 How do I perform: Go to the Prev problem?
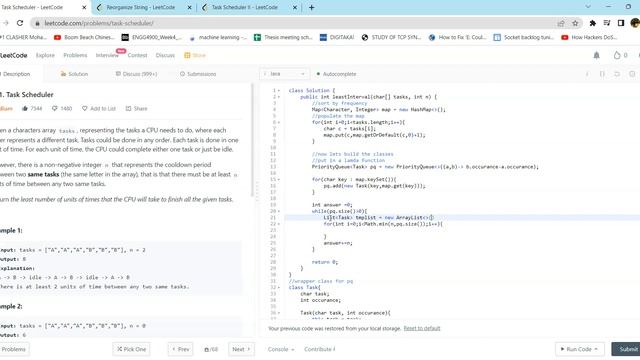(180, 349)
